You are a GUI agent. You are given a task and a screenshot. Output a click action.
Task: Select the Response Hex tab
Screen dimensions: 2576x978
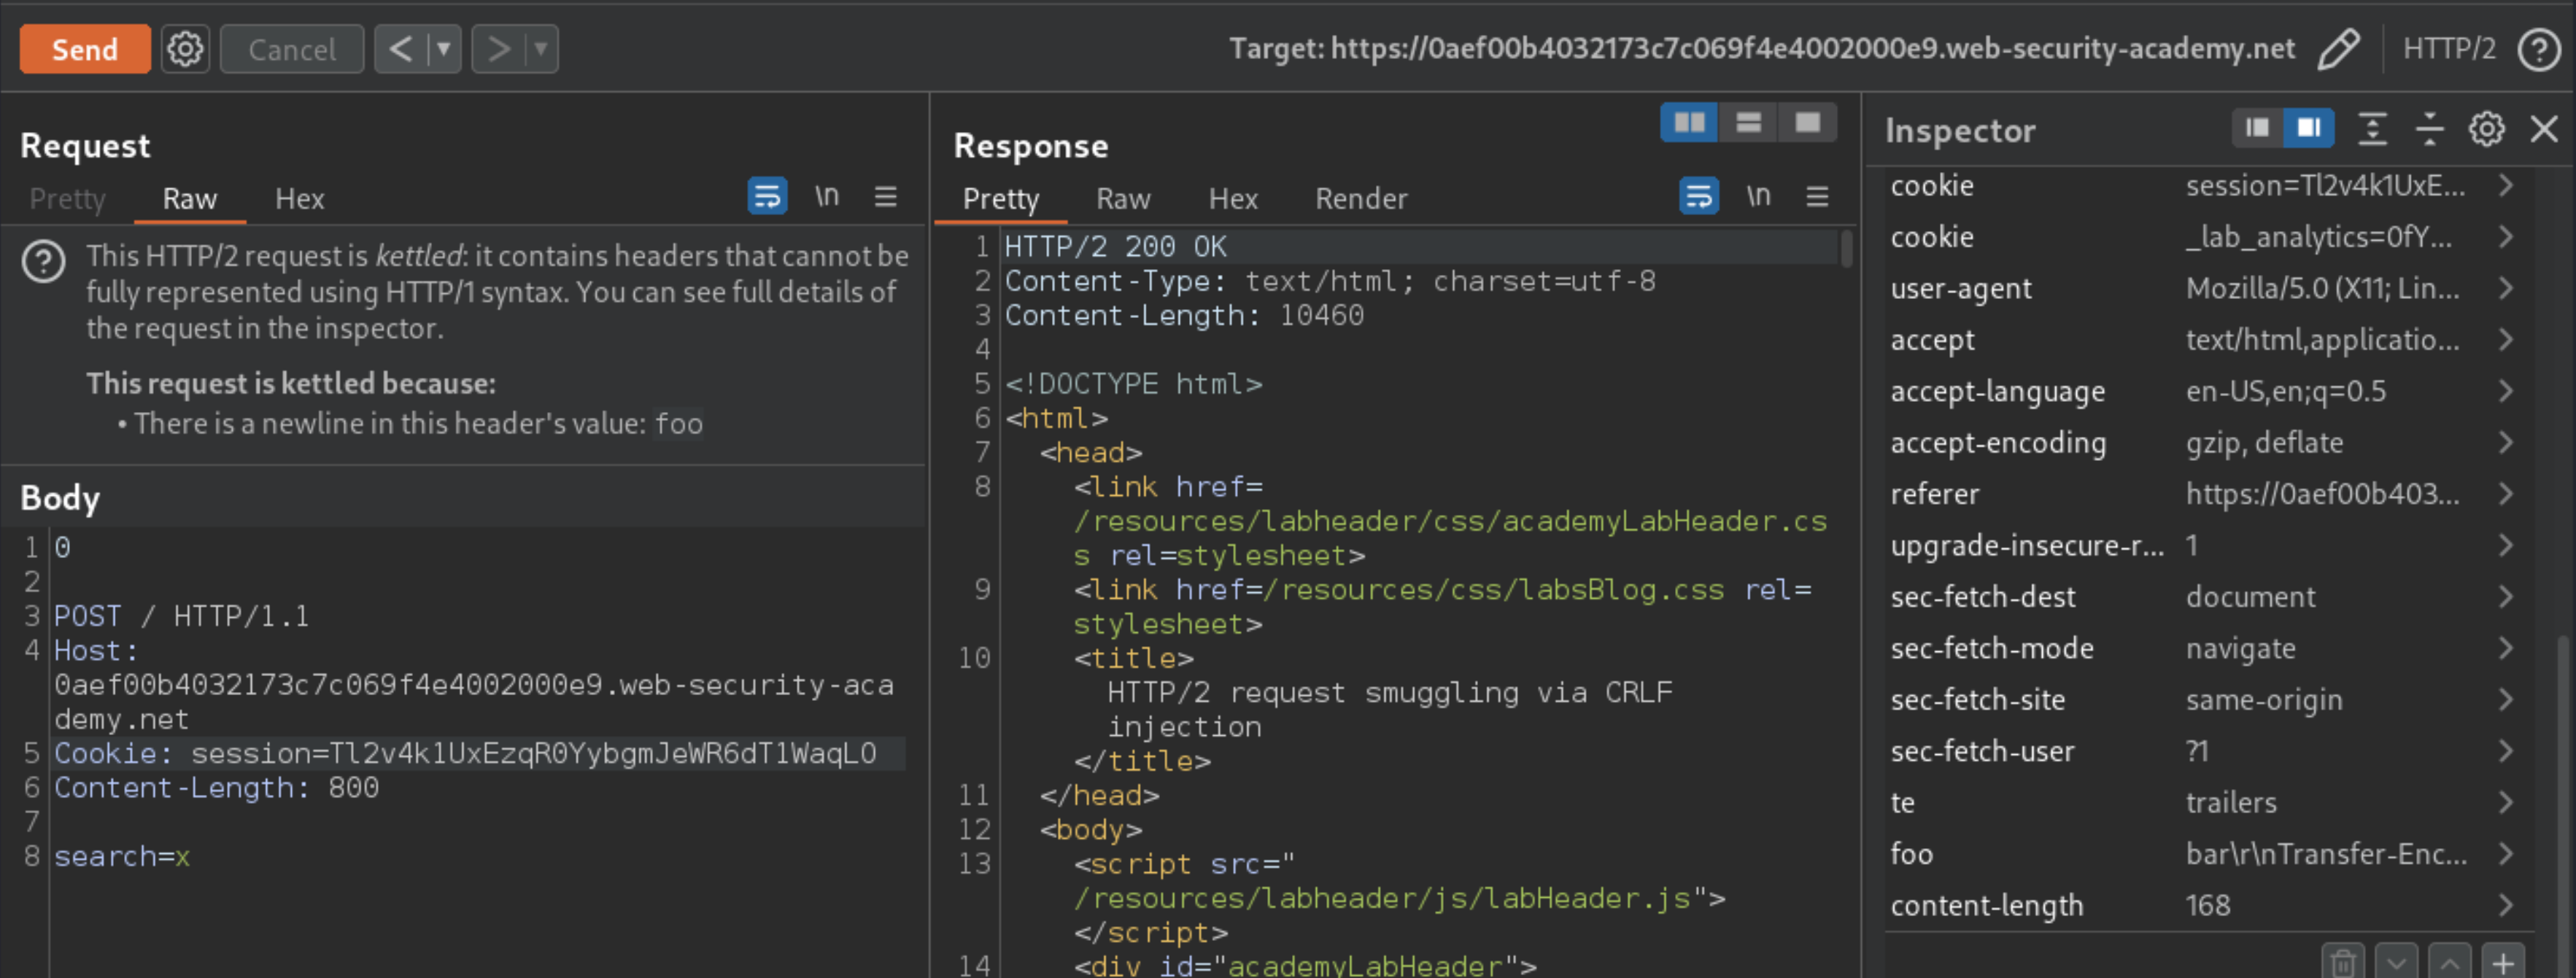point(1233,198)
